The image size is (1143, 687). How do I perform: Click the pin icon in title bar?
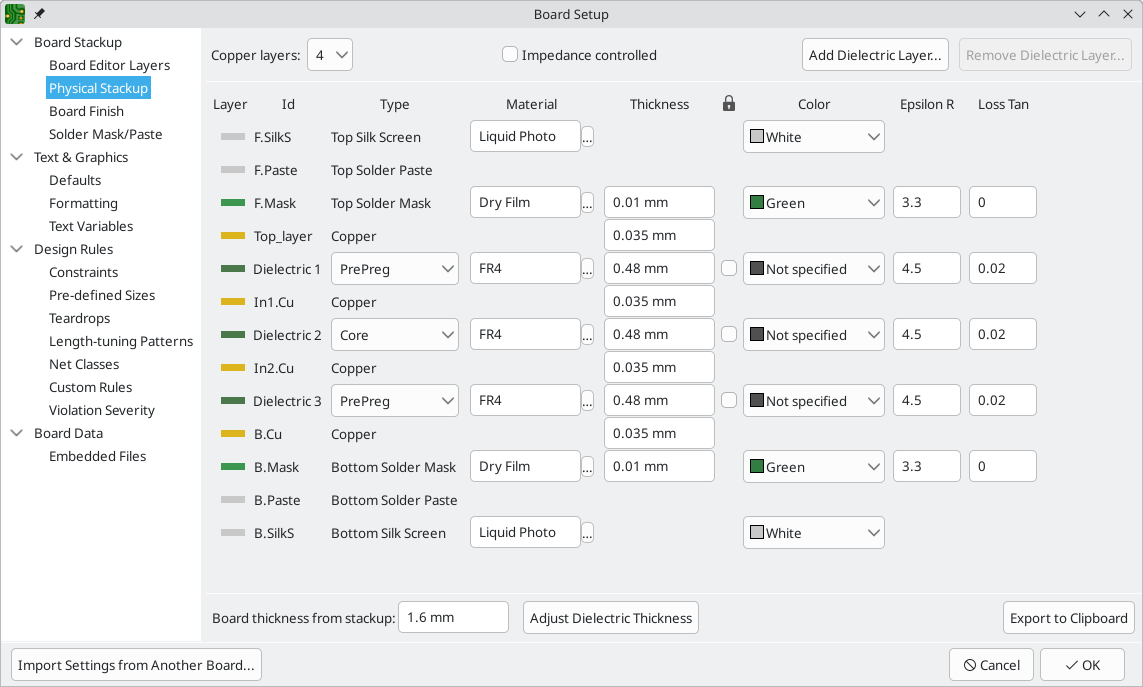coord(39,14)
